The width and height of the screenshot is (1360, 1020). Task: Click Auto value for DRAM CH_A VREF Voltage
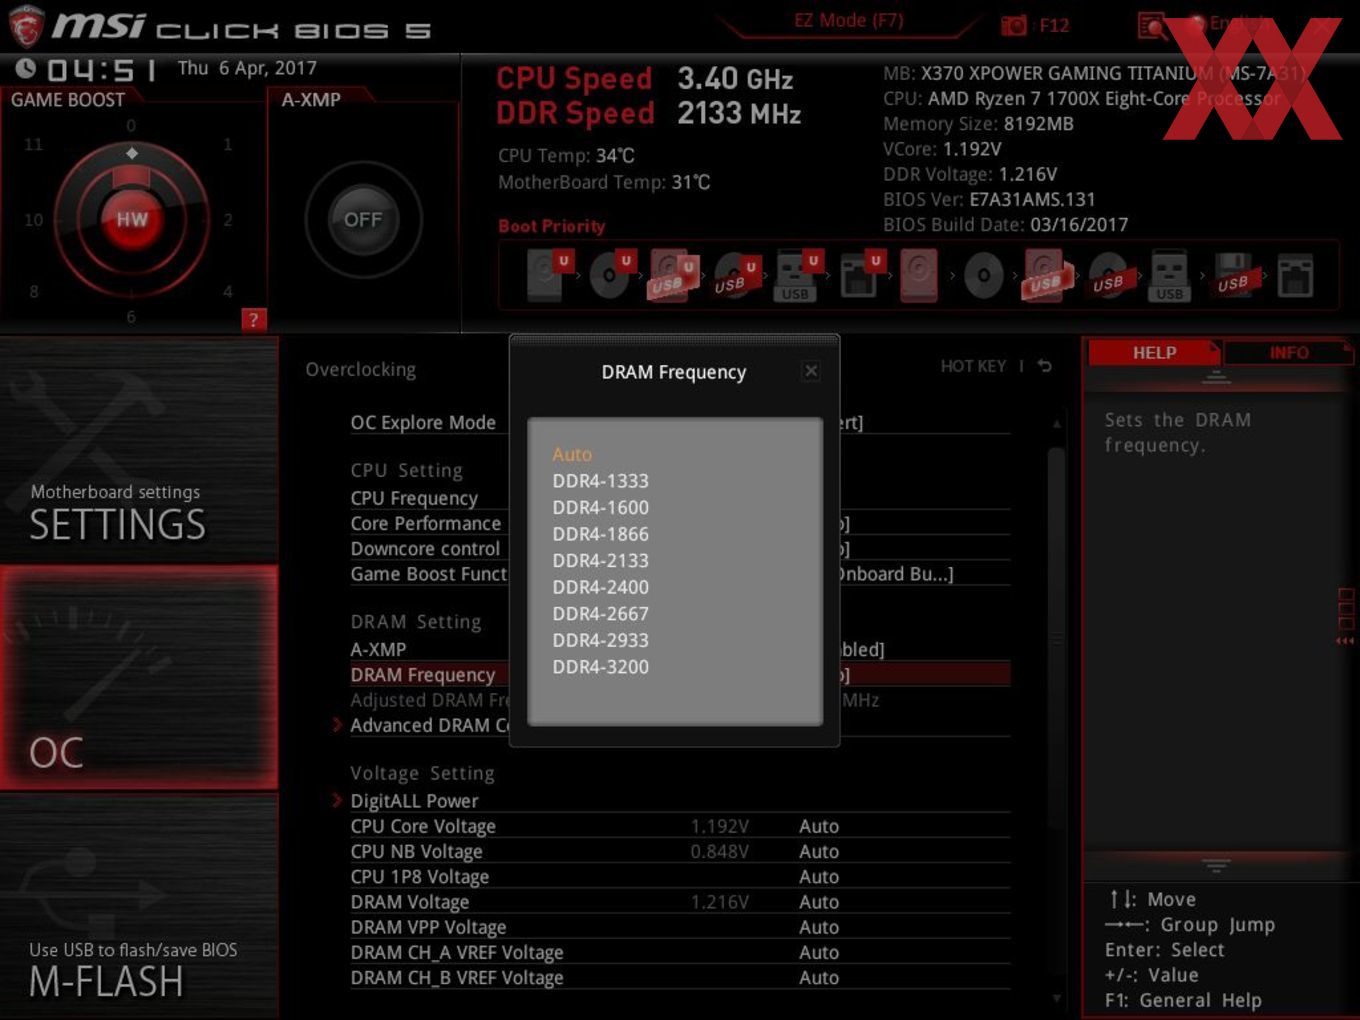[x=819, y=952]
